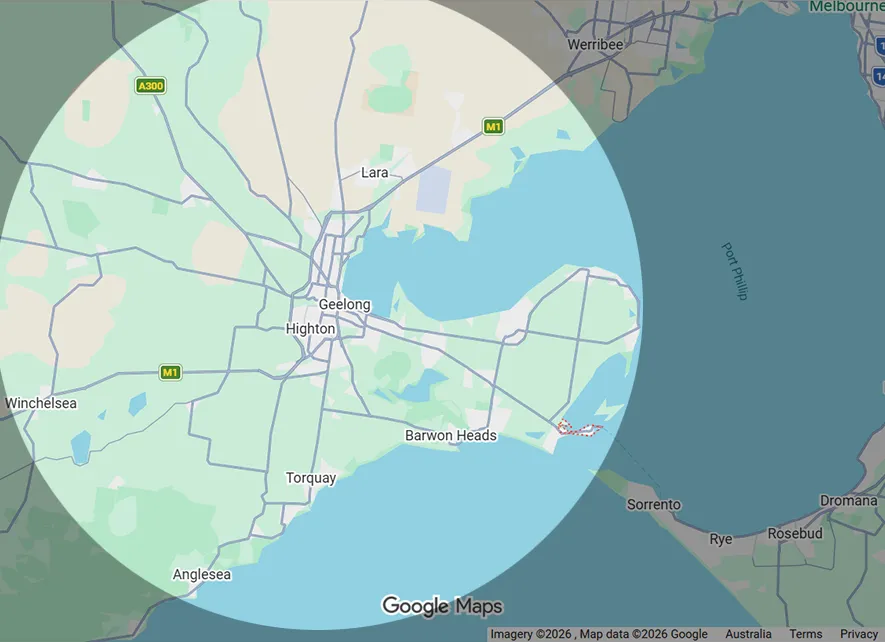Click the M1 shield near Winchelsea
Viewport: 885px width, 642px height.
(170, 372)
